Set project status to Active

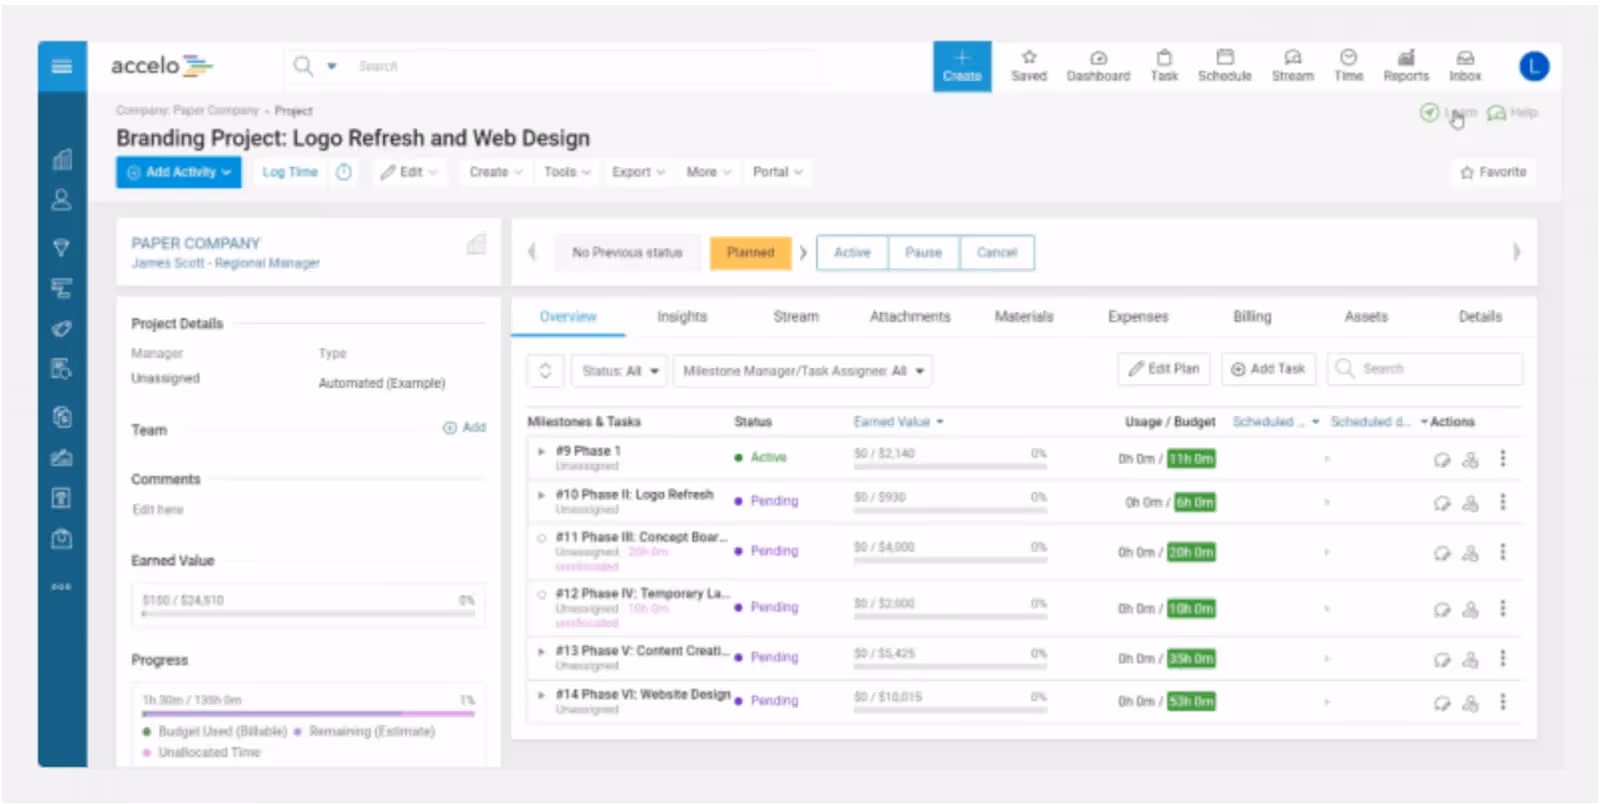[852, 253]
